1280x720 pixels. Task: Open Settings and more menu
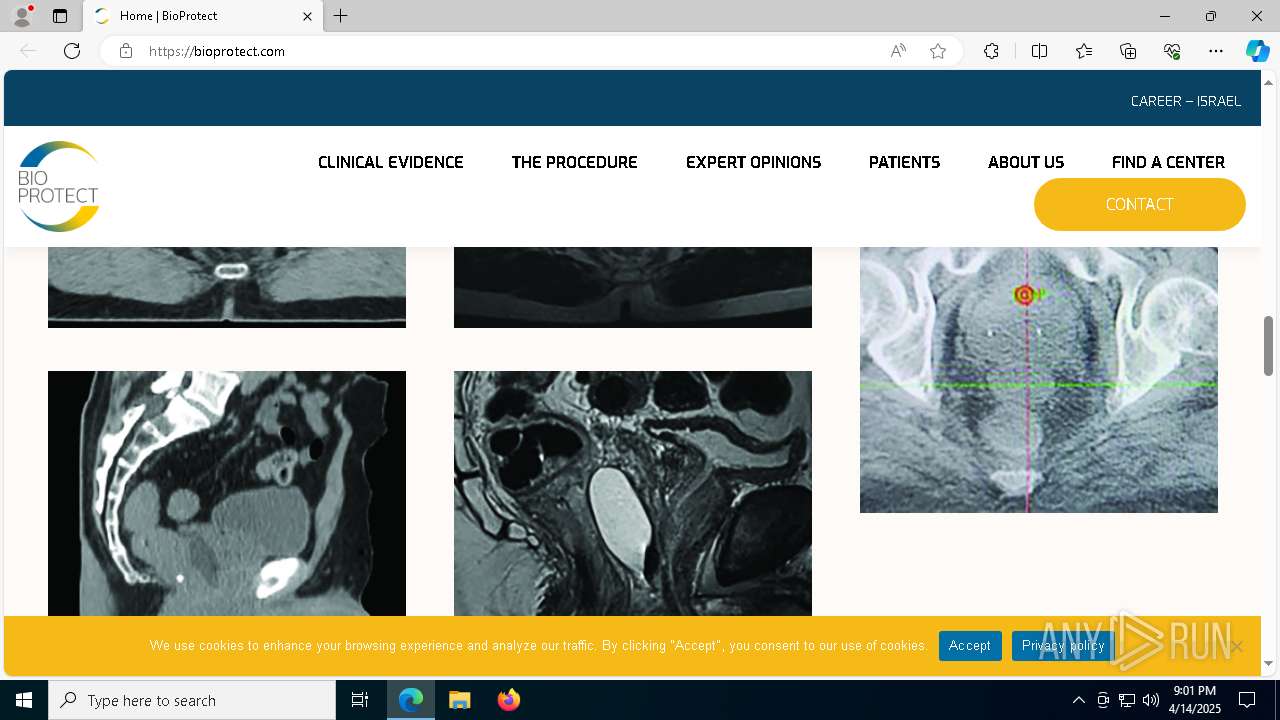1216,51
